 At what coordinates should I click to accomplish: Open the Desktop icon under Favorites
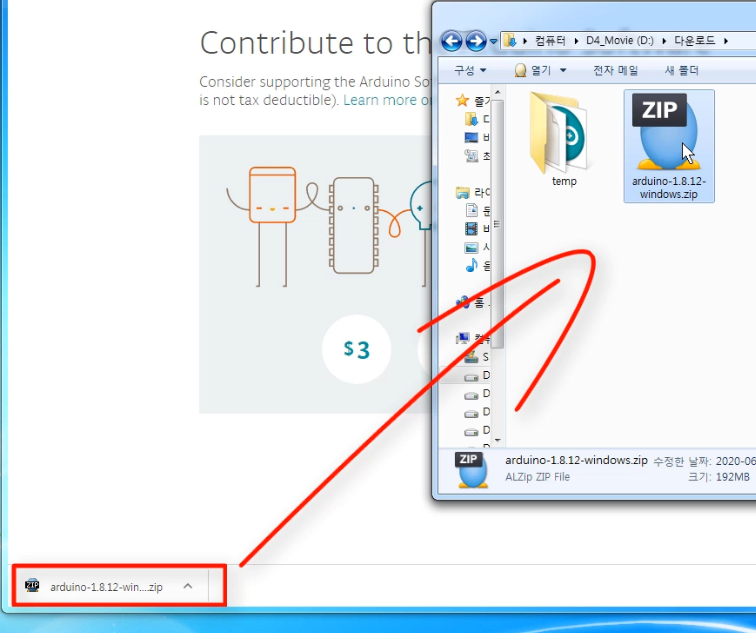pos(471,137)
